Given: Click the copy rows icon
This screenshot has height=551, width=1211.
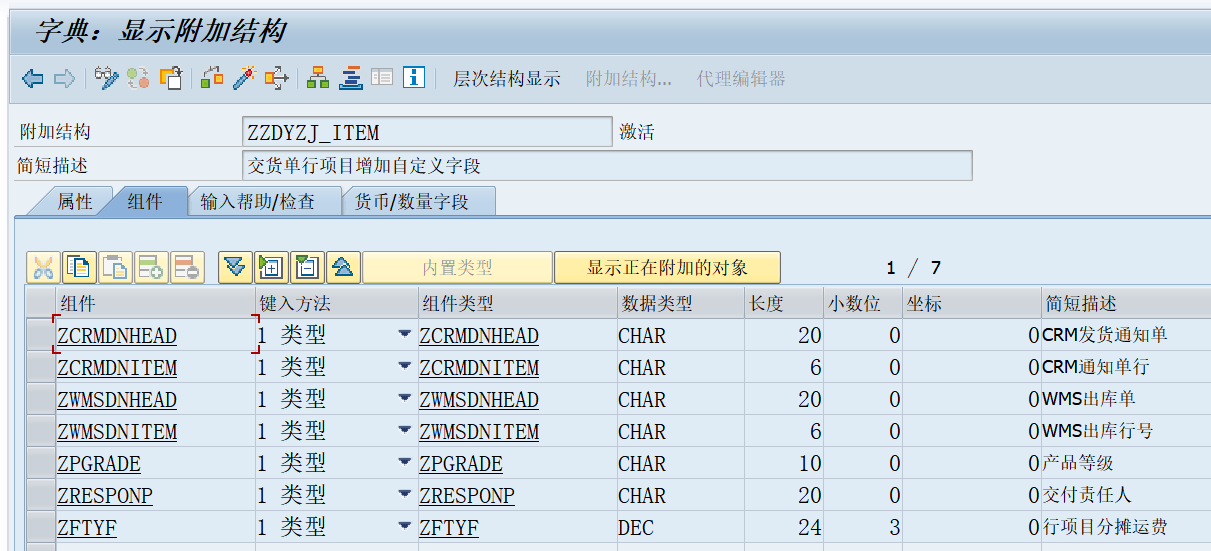Looking at the screenshot, I should [79, 267].
